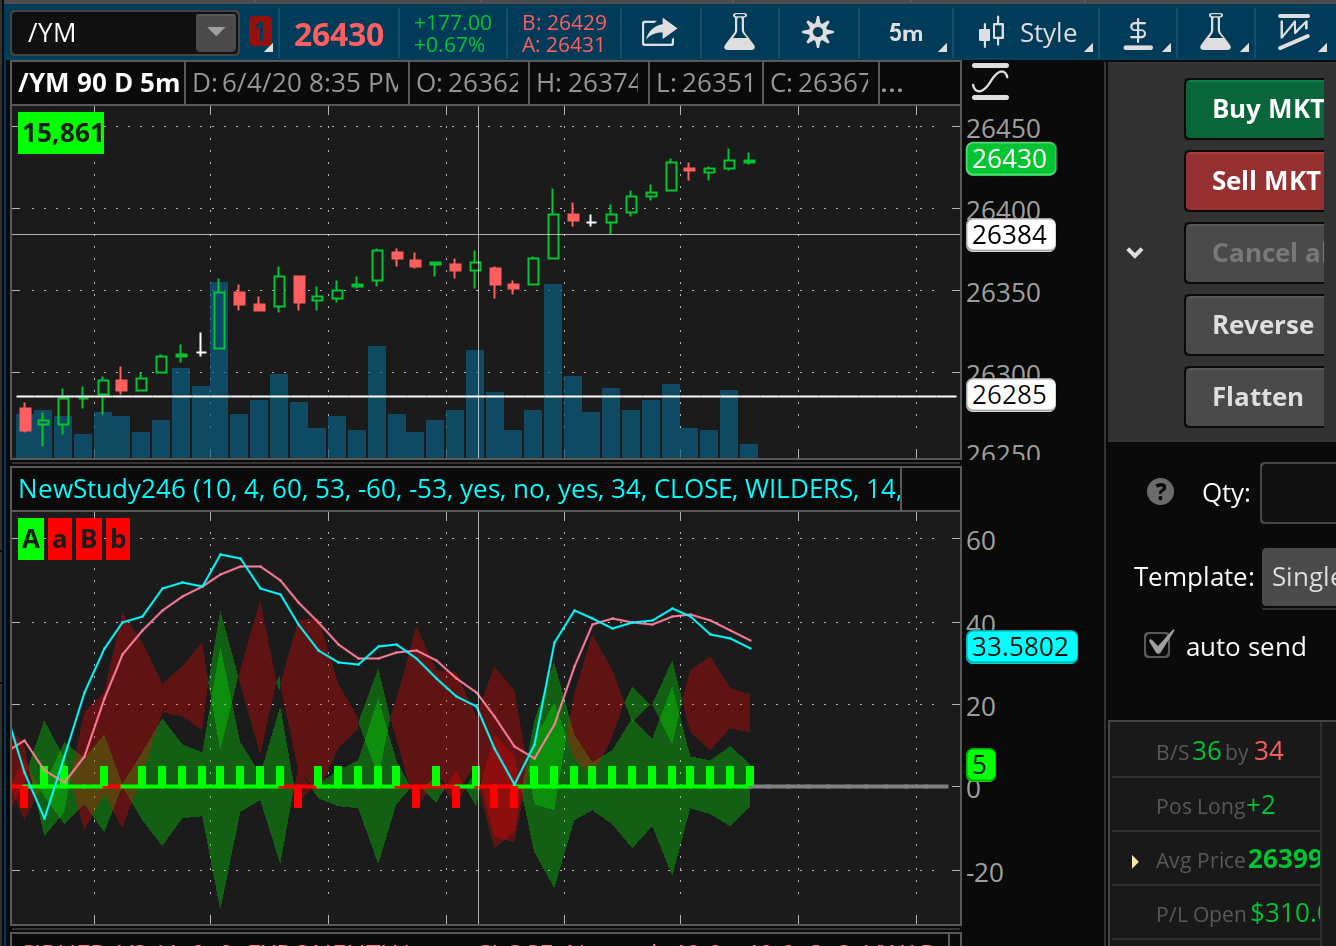Click the candlestick Style icon
1336x946 pixels.
pos(991,33)
